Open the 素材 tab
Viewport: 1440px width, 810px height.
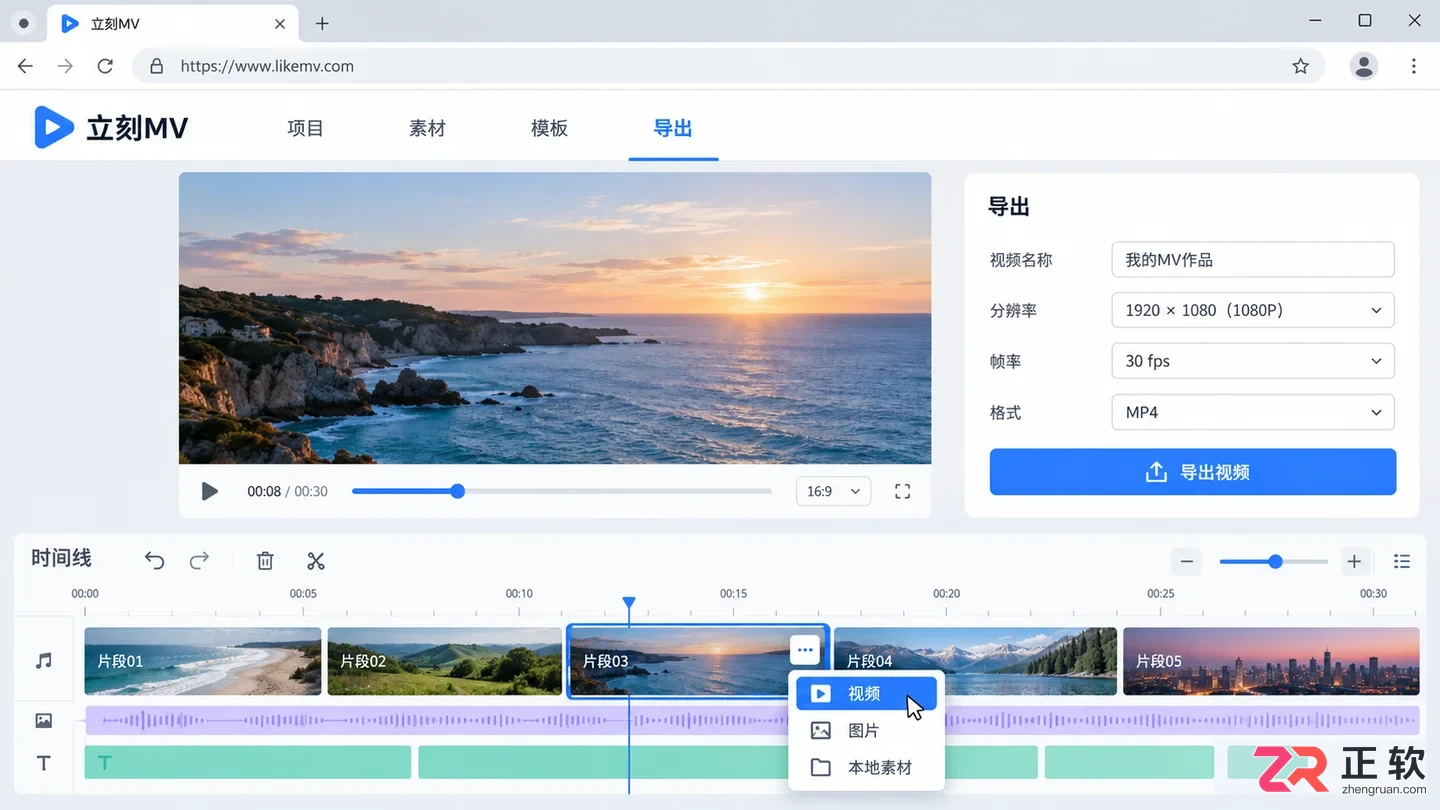pos(427,128)
